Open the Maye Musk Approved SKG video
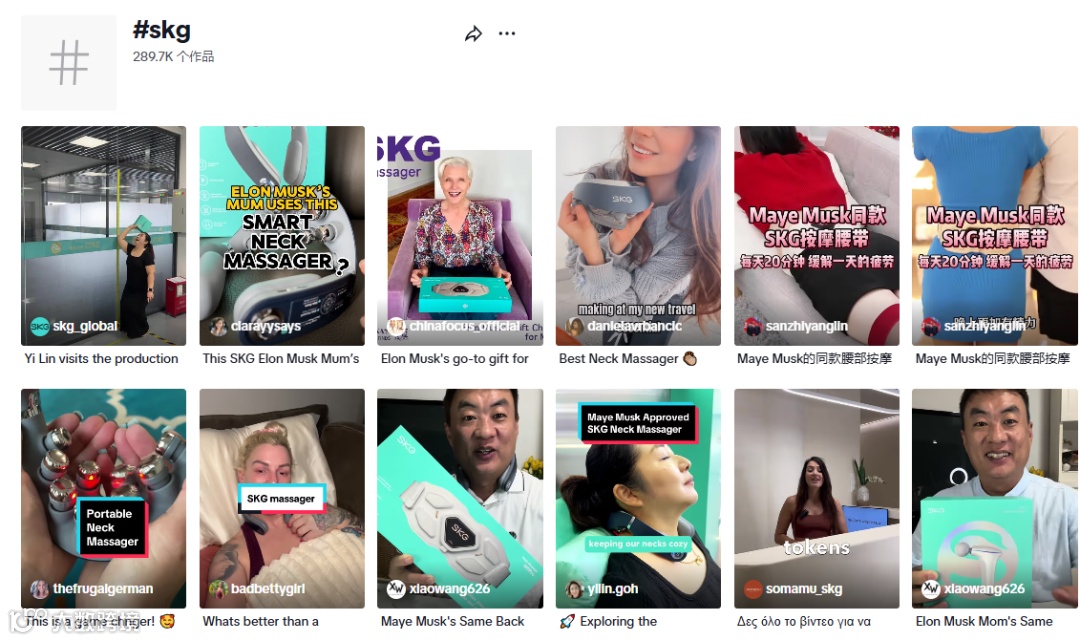This screenshot has width=1080, height=641. [638, 498]
